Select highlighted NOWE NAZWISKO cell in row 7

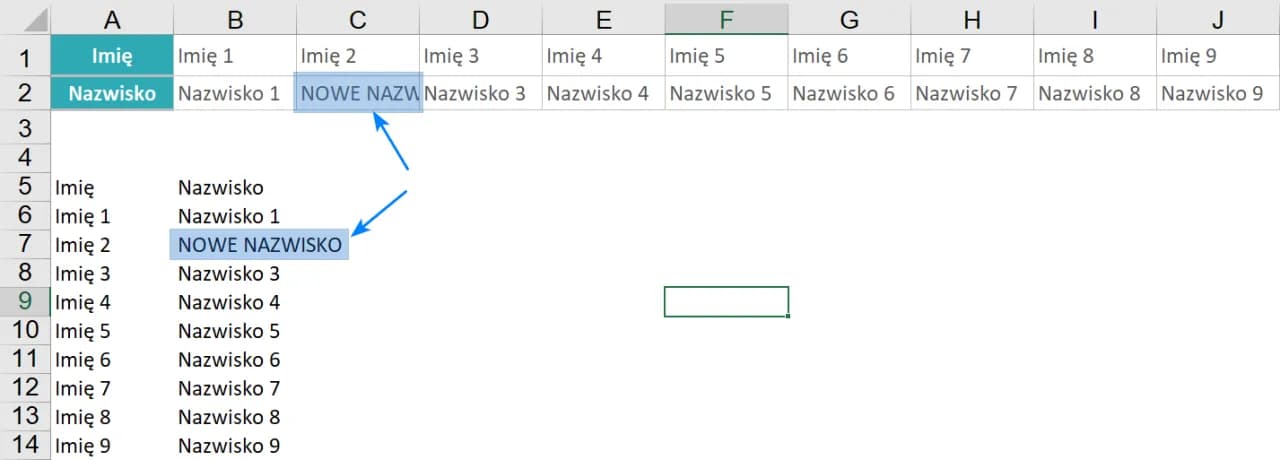pos(259,245)
